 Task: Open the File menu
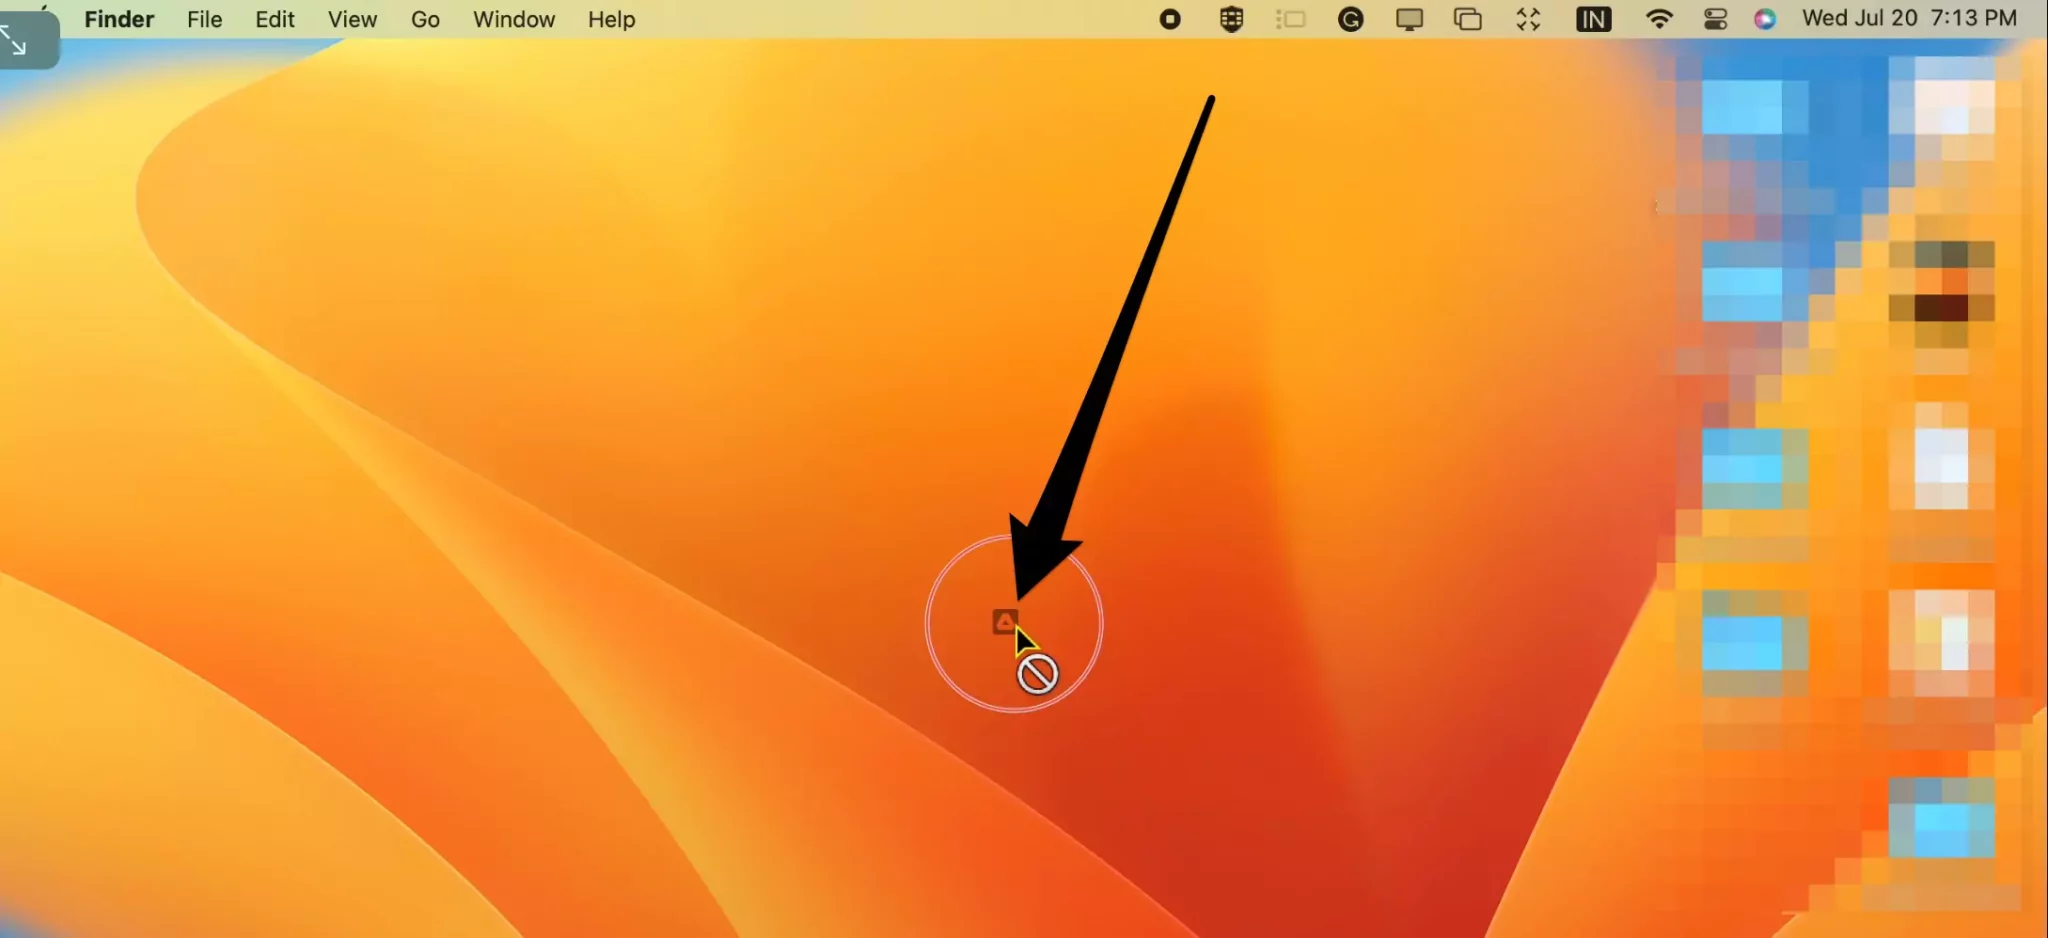(205, 19)
